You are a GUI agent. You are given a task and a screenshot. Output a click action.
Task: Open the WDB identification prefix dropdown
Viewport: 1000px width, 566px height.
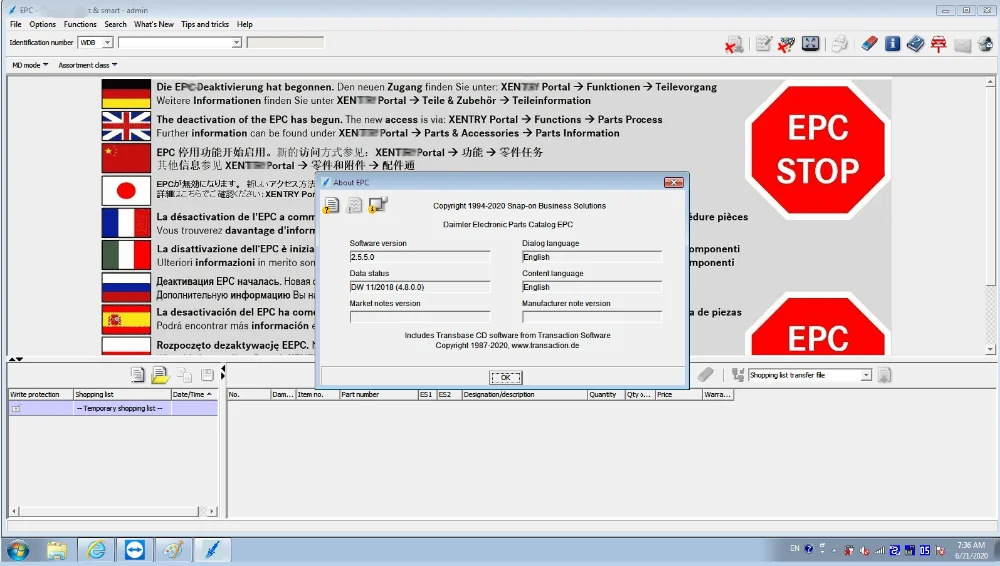coord(107,43)
